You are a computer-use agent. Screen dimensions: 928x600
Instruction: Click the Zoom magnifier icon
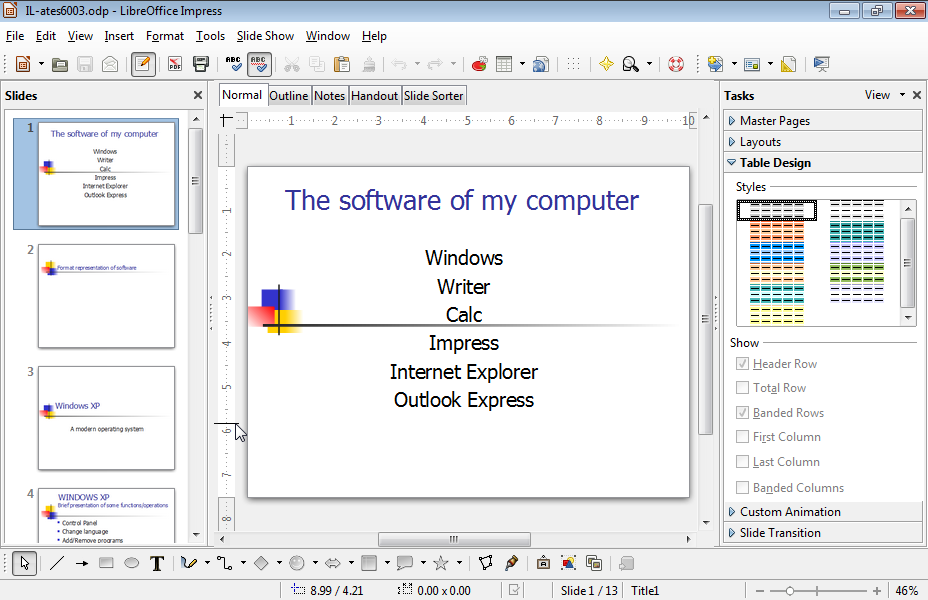point(630,64)
